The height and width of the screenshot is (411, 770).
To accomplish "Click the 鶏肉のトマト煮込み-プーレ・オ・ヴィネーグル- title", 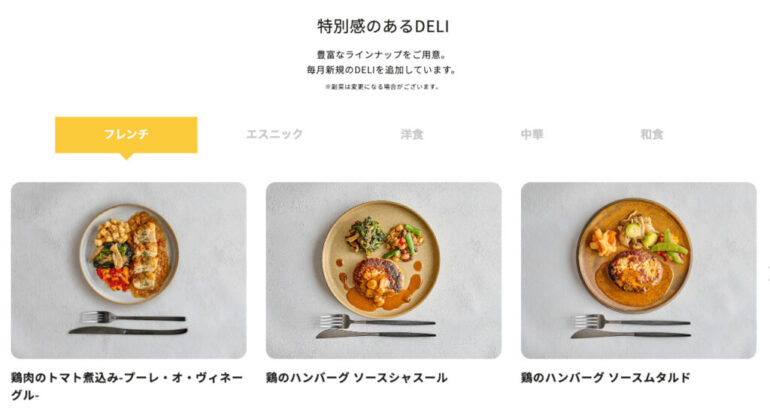I will point(127,386).
